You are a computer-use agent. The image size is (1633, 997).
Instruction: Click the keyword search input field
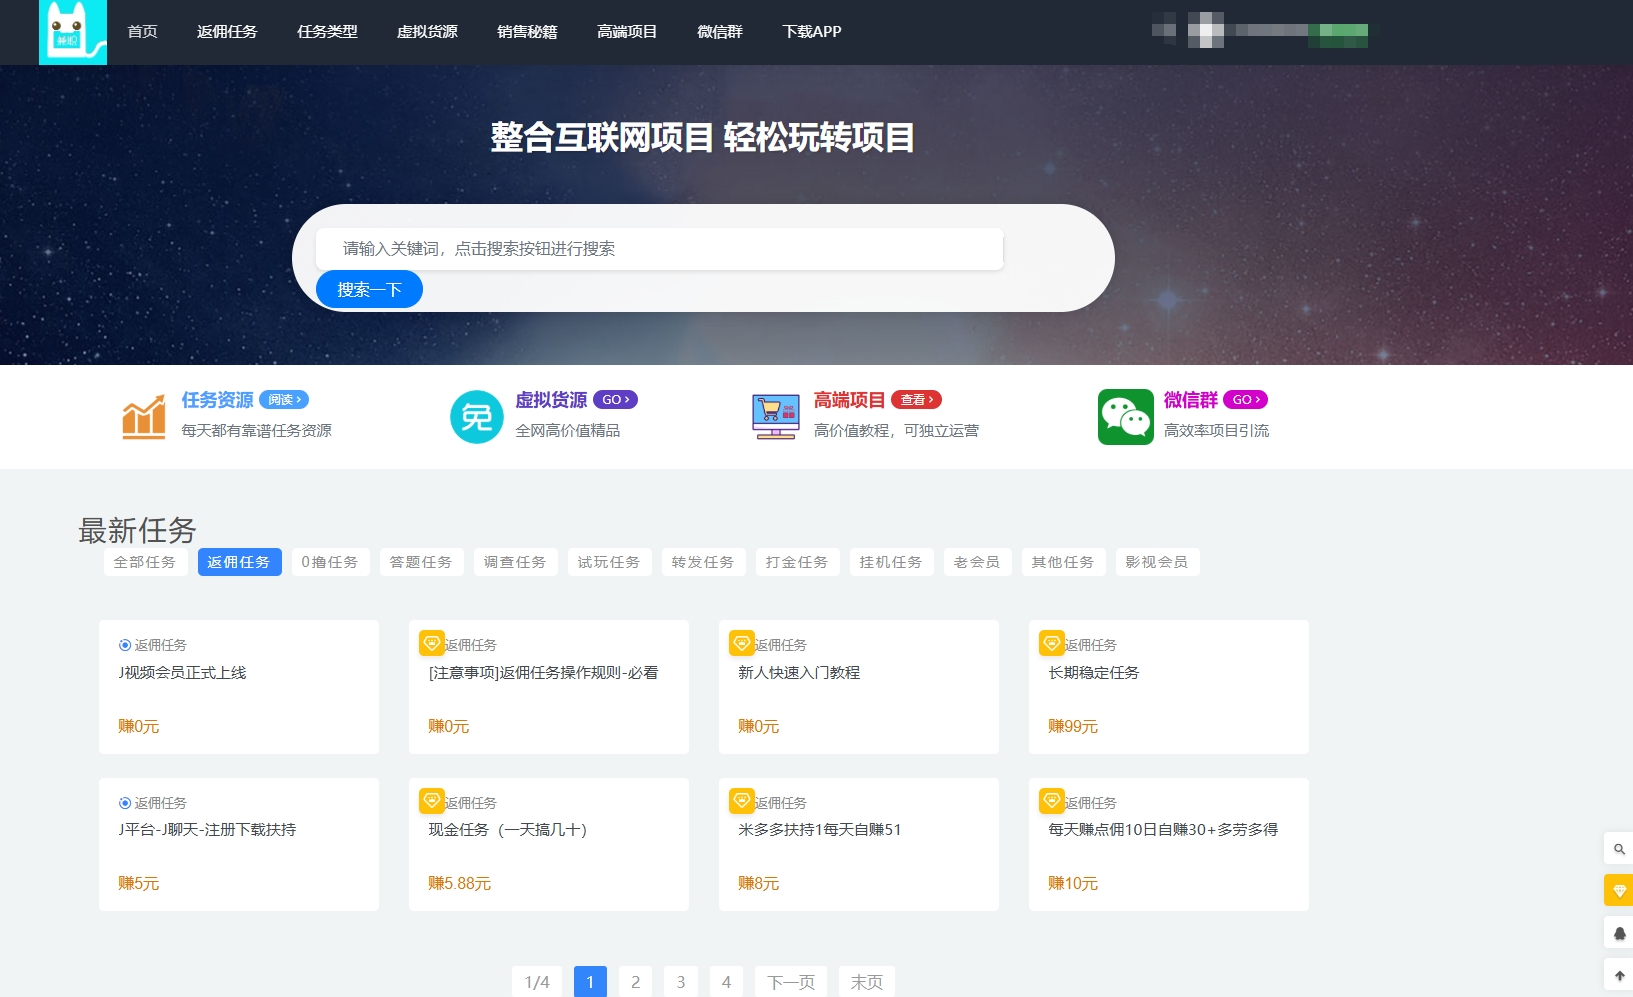(x=659, y=249)
